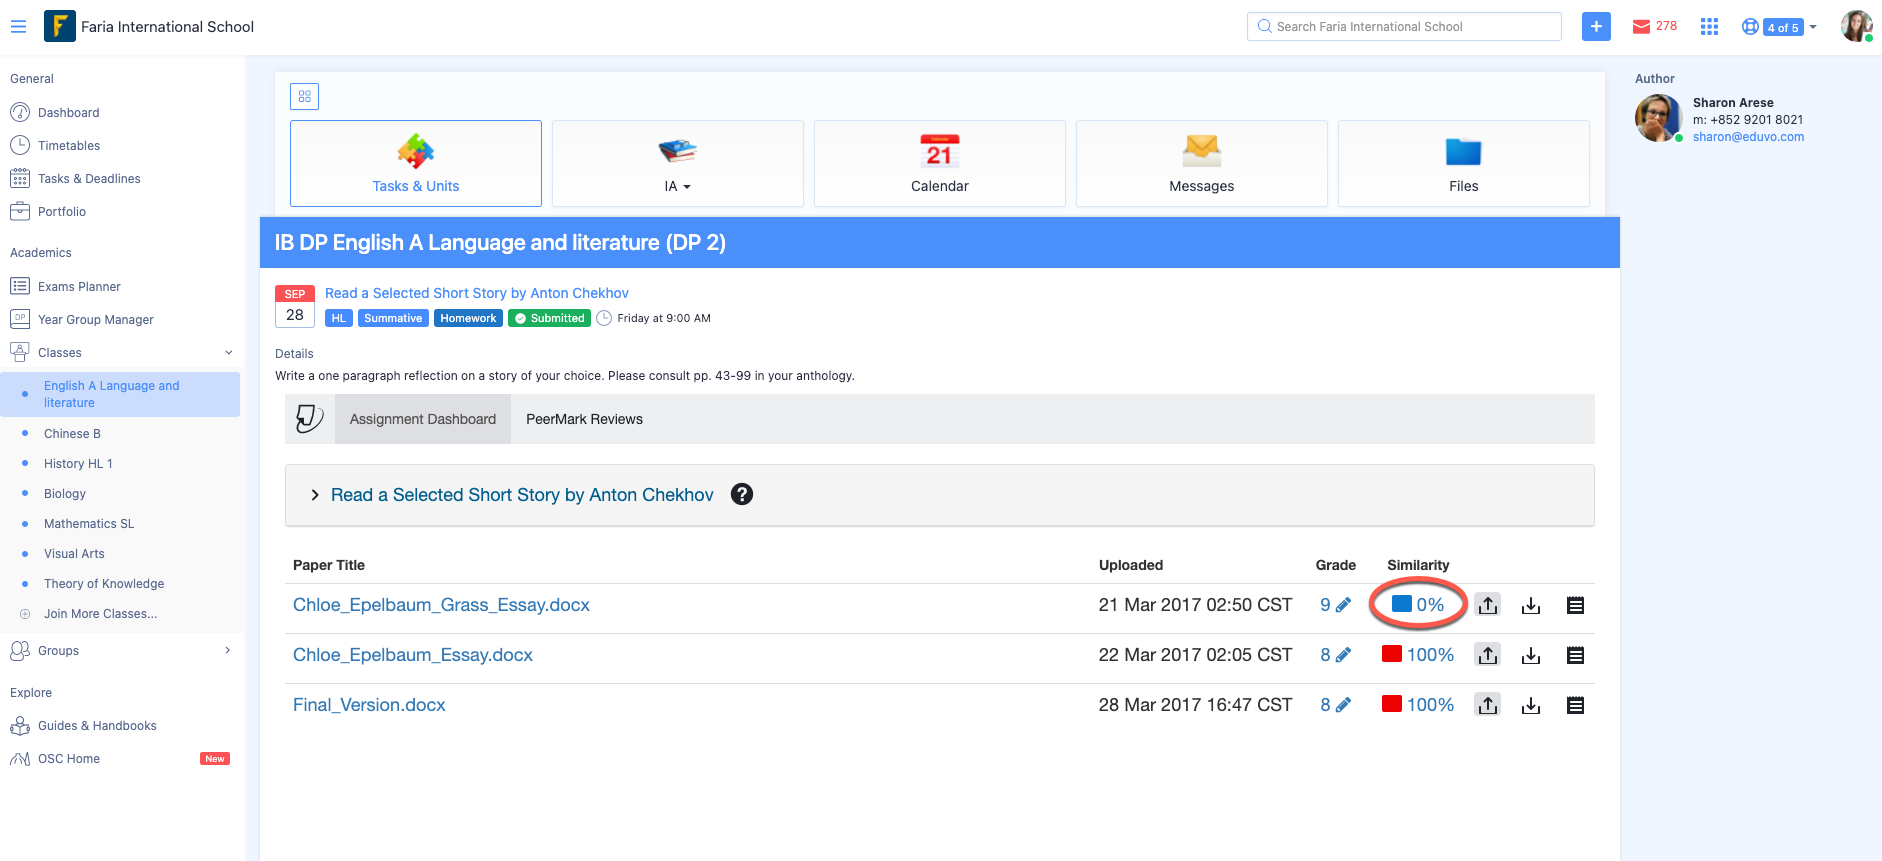Expand Read a Selected Short Story chevron
This screenshot has width=1882, height=861.
(315, 495)
